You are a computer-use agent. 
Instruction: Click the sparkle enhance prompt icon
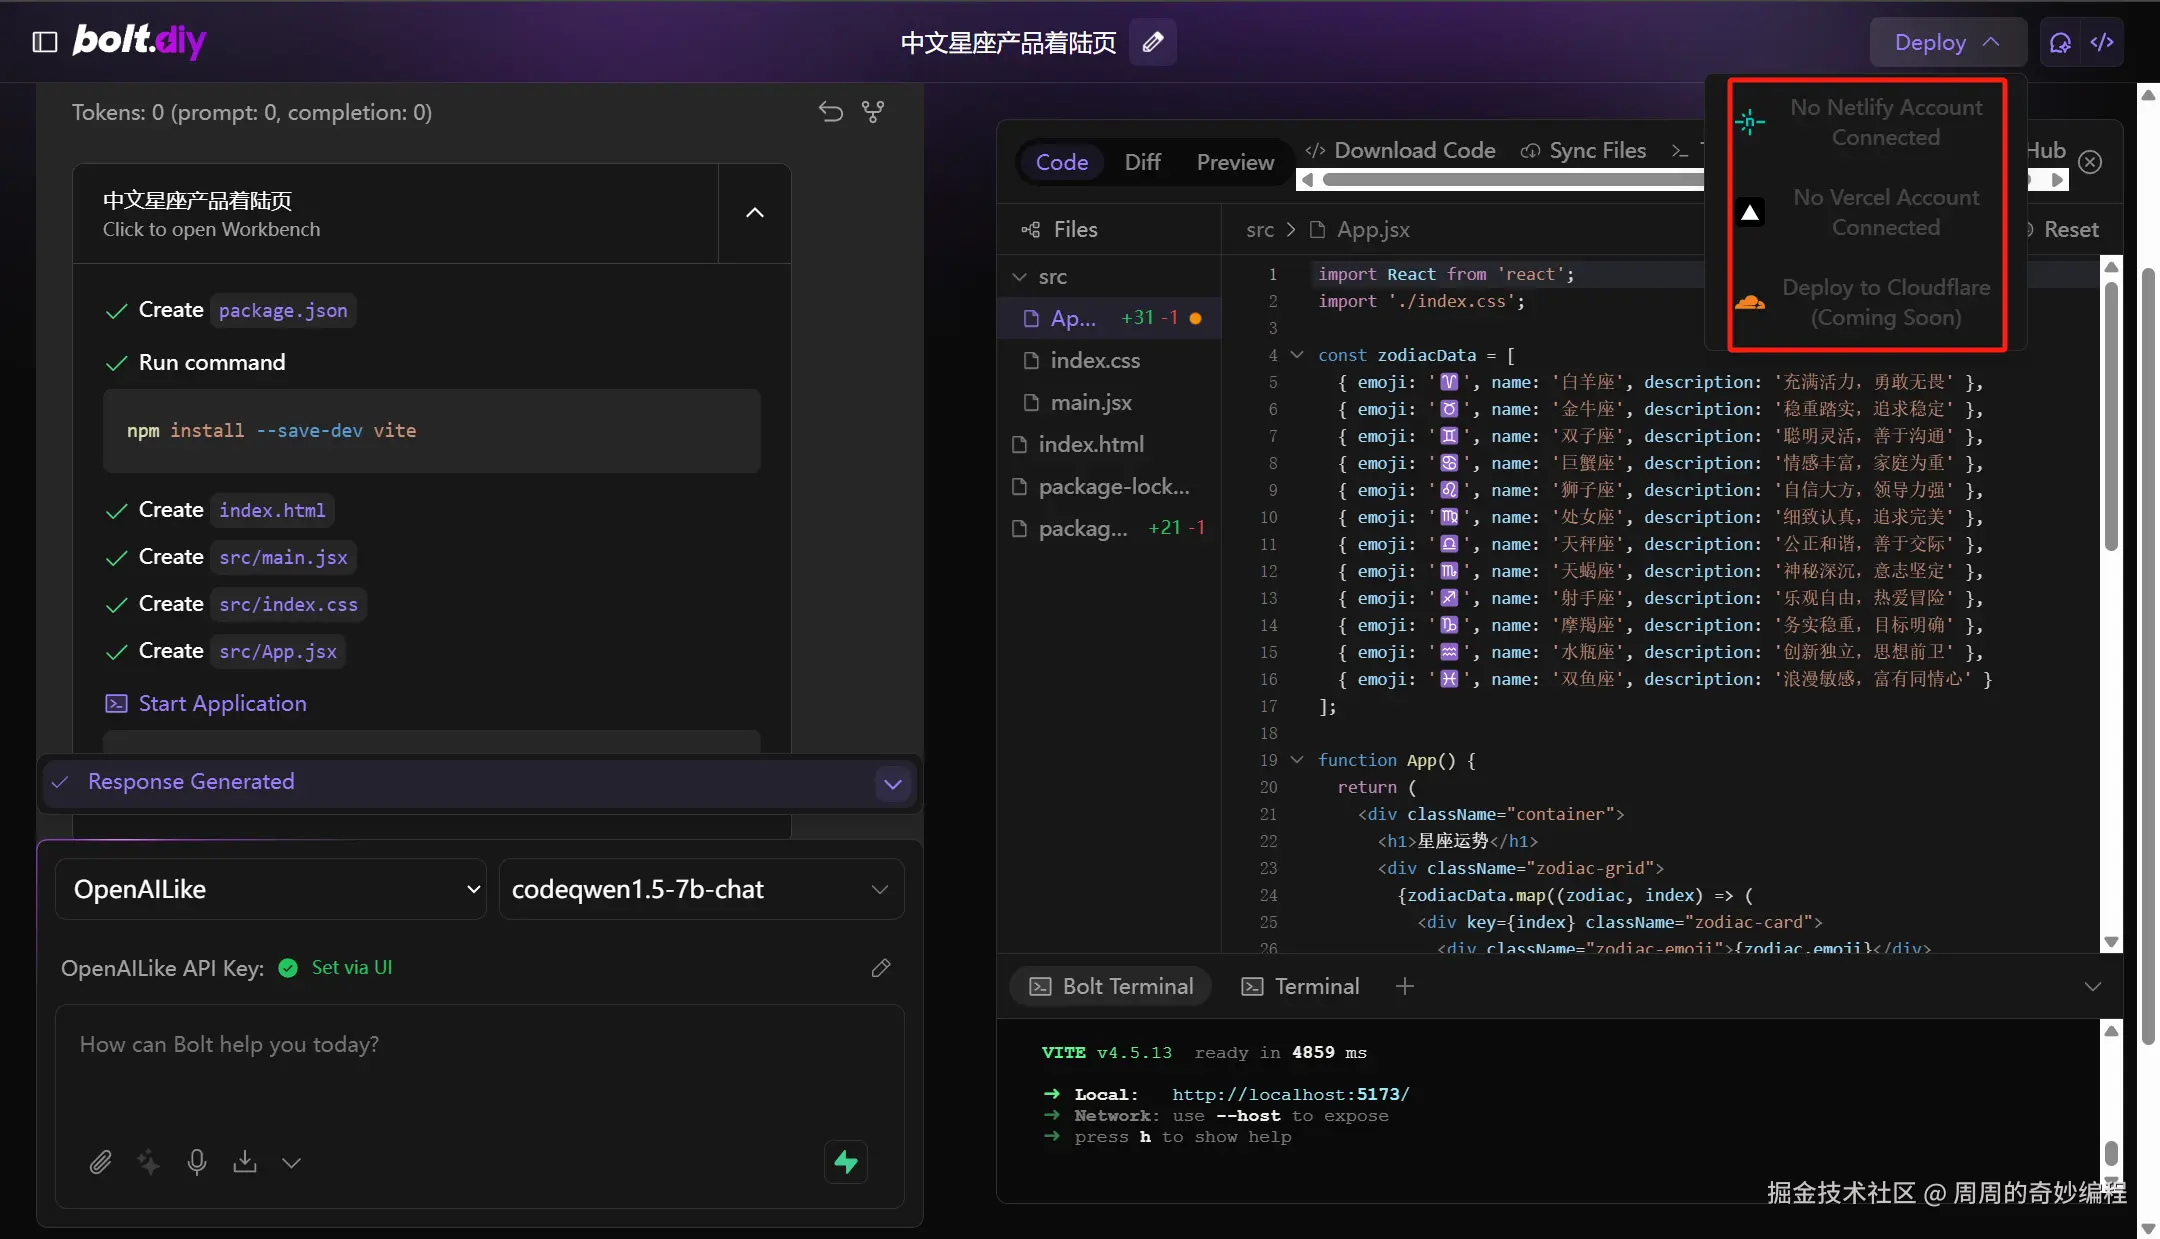pyautogui.click(x=148, y=1162)
